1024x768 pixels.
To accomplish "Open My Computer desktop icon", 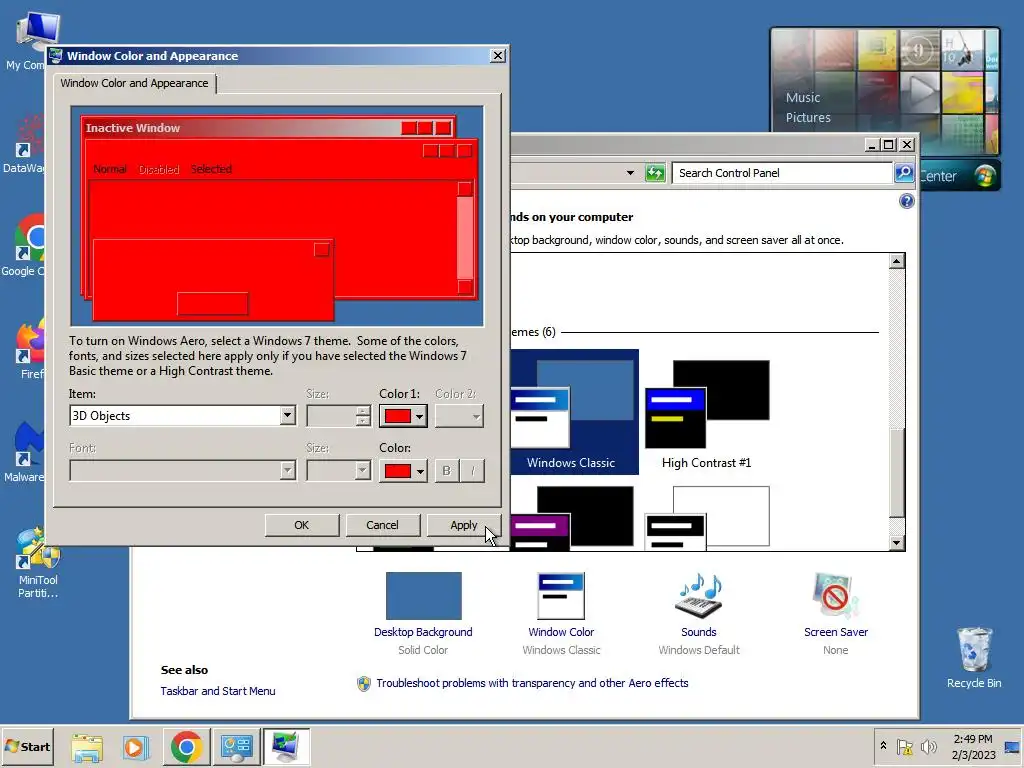I will 30,40.
